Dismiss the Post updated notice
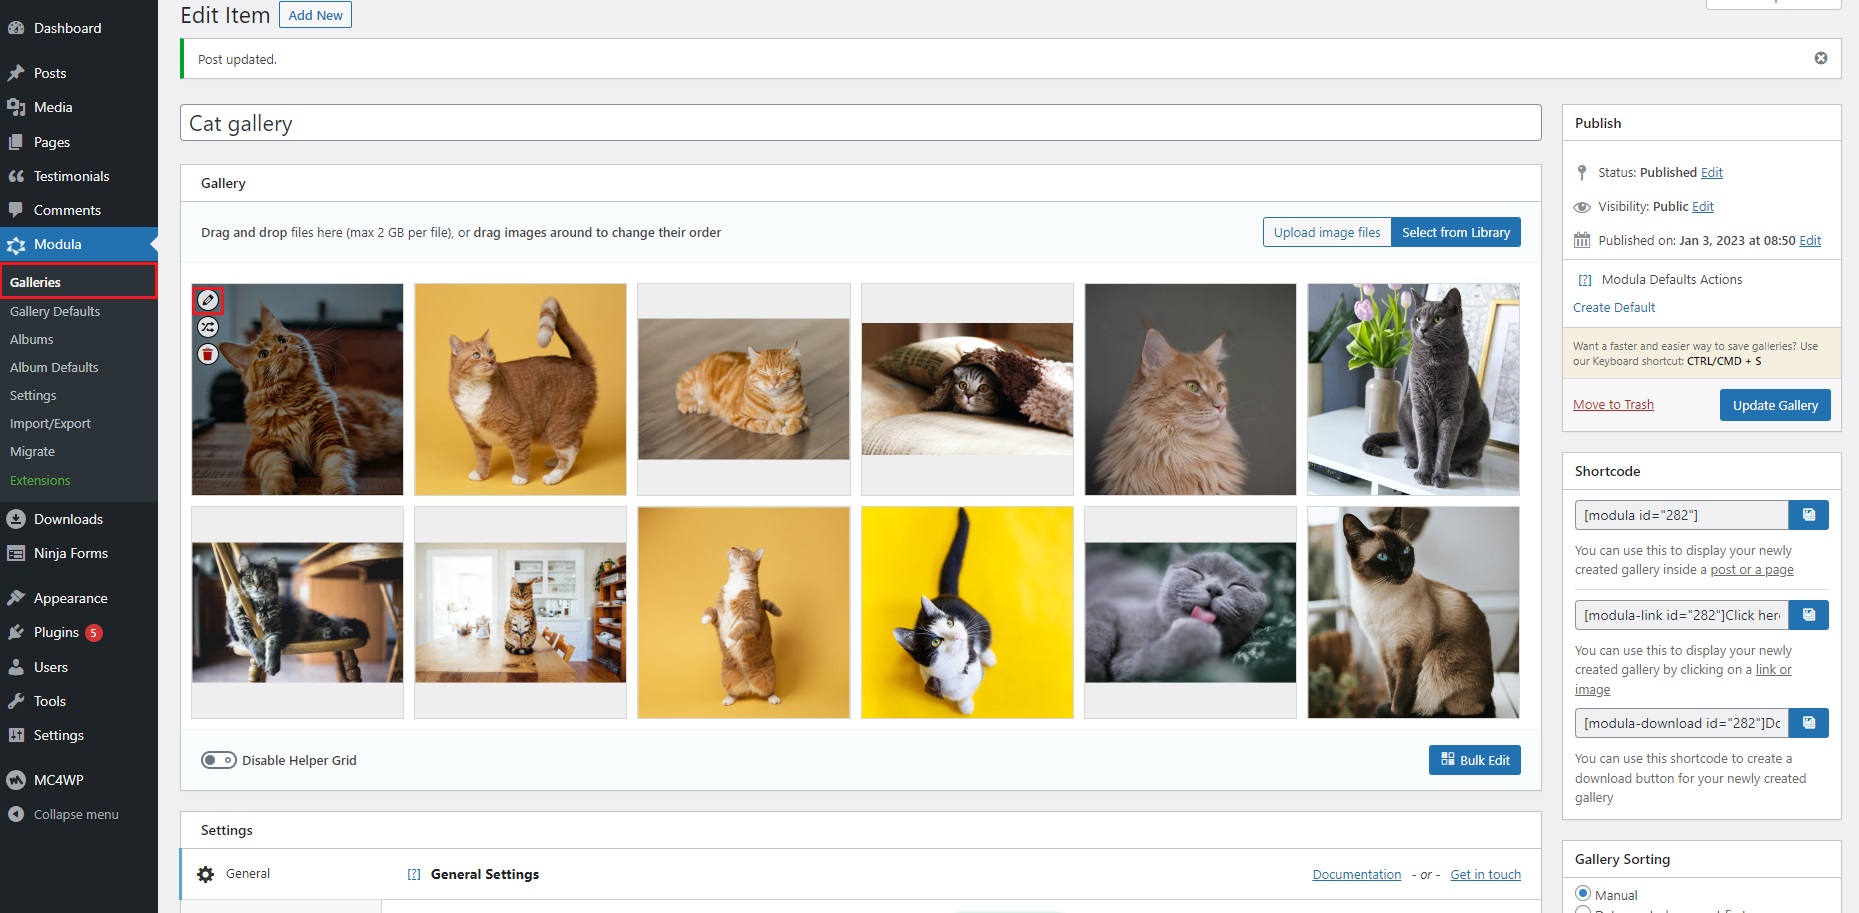Viewport: 1859px width, 913px height. click(x=1820, y=58)
